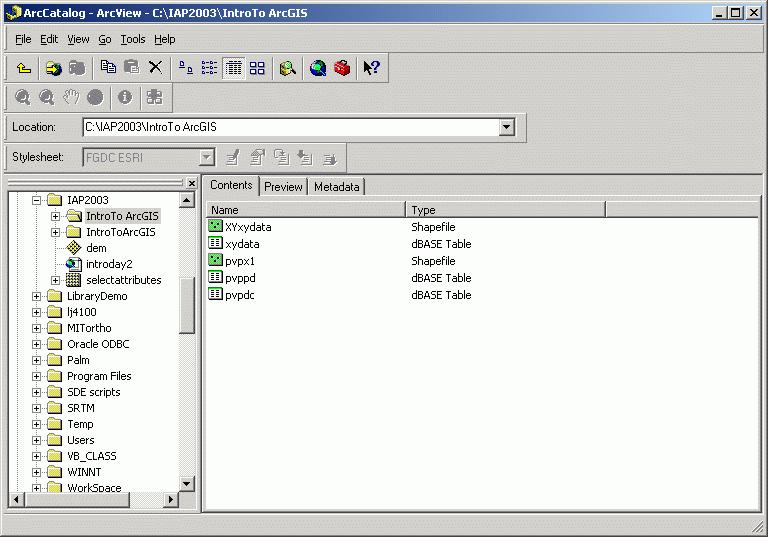Collapse the IAP2003 folder node
Image resolution: width=768 pixels, height=537 pixels.
37,200
